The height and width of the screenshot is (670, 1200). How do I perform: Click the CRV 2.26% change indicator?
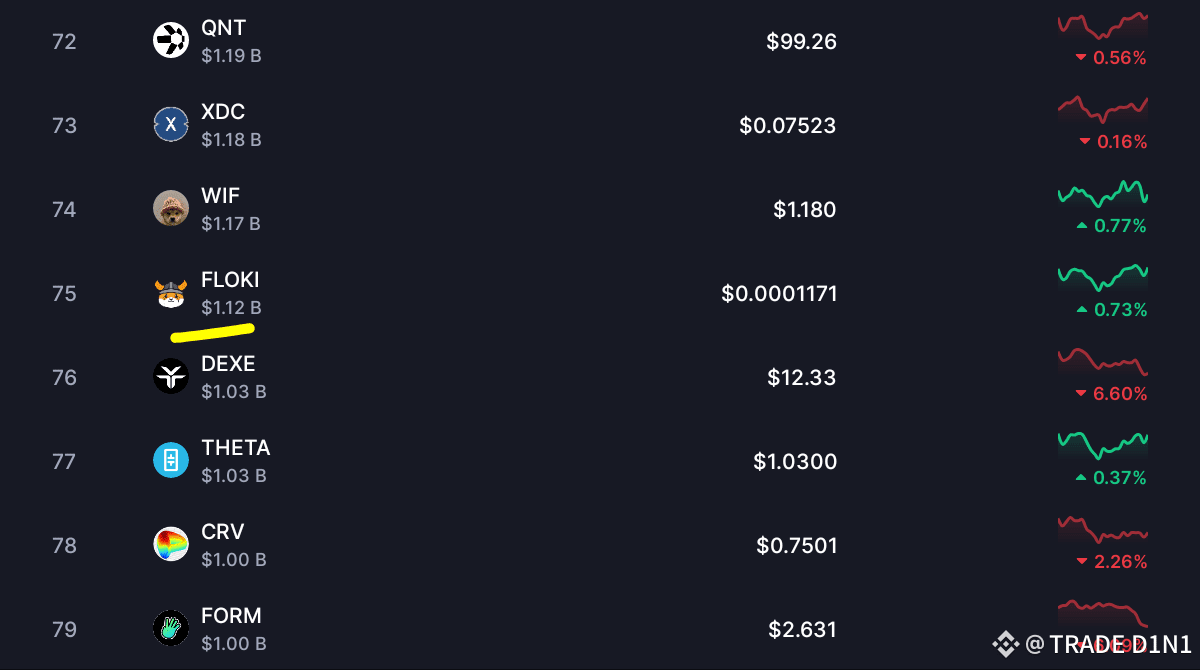coord(1111,562)
